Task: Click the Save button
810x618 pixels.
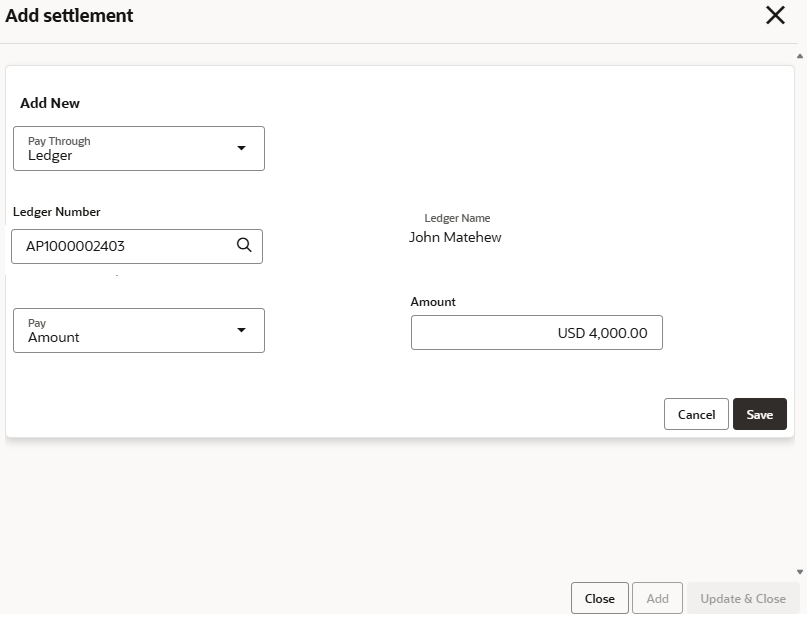Action: coord(759,414)
